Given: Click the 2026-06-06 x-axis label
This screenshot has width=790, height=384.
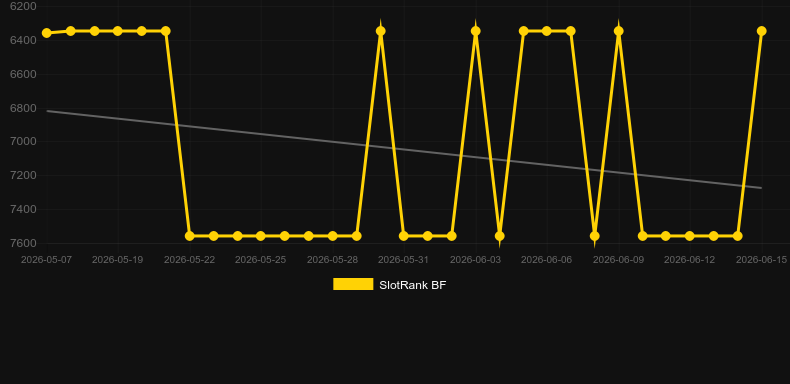Looking at the screenshot, I should pos(547,260).
